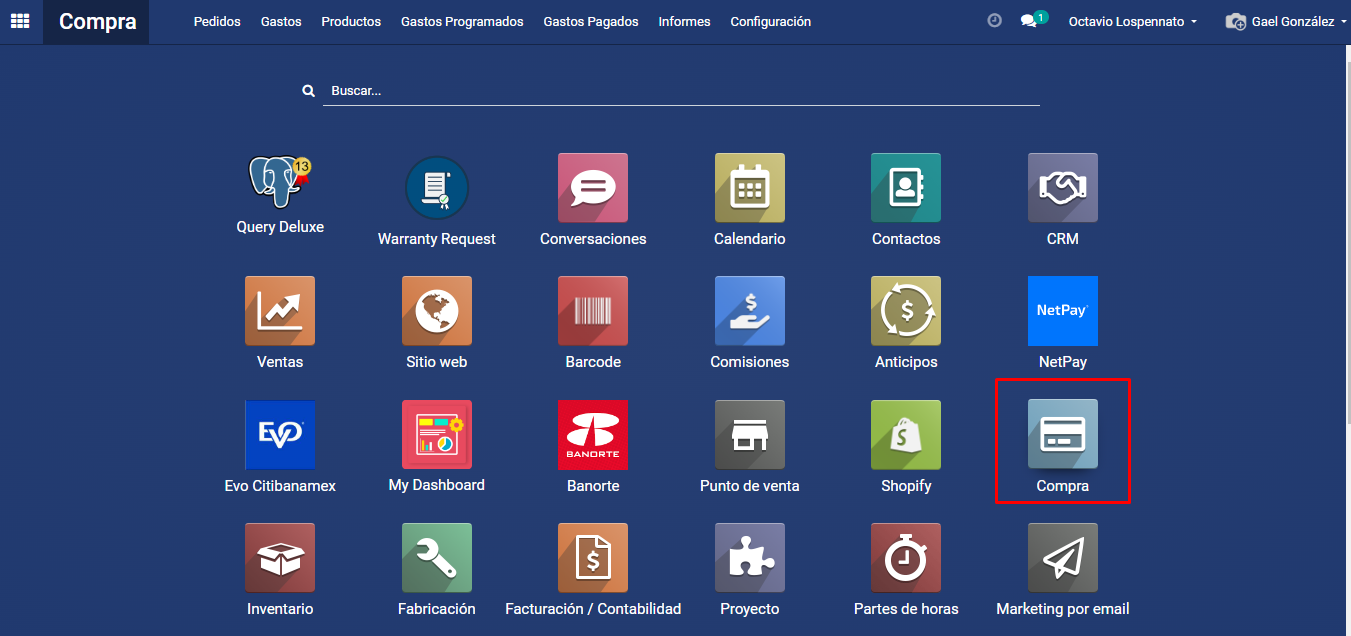Open the My Dashboard app
Image resolution: width=1351 pixels, height=636 pixels.
tap(437, 435)
